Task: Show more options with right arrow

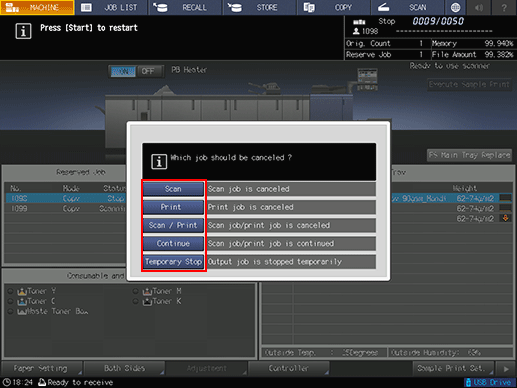Action: [x=506, y=369]
